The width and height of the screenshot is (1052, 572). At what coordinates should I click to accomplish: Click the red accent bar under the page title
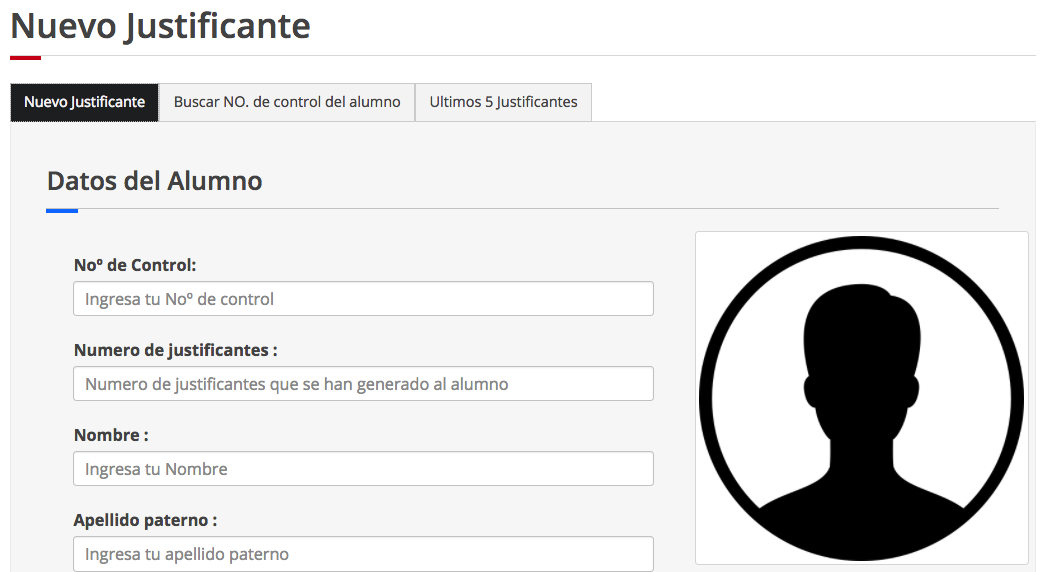(x=25, y=57)
